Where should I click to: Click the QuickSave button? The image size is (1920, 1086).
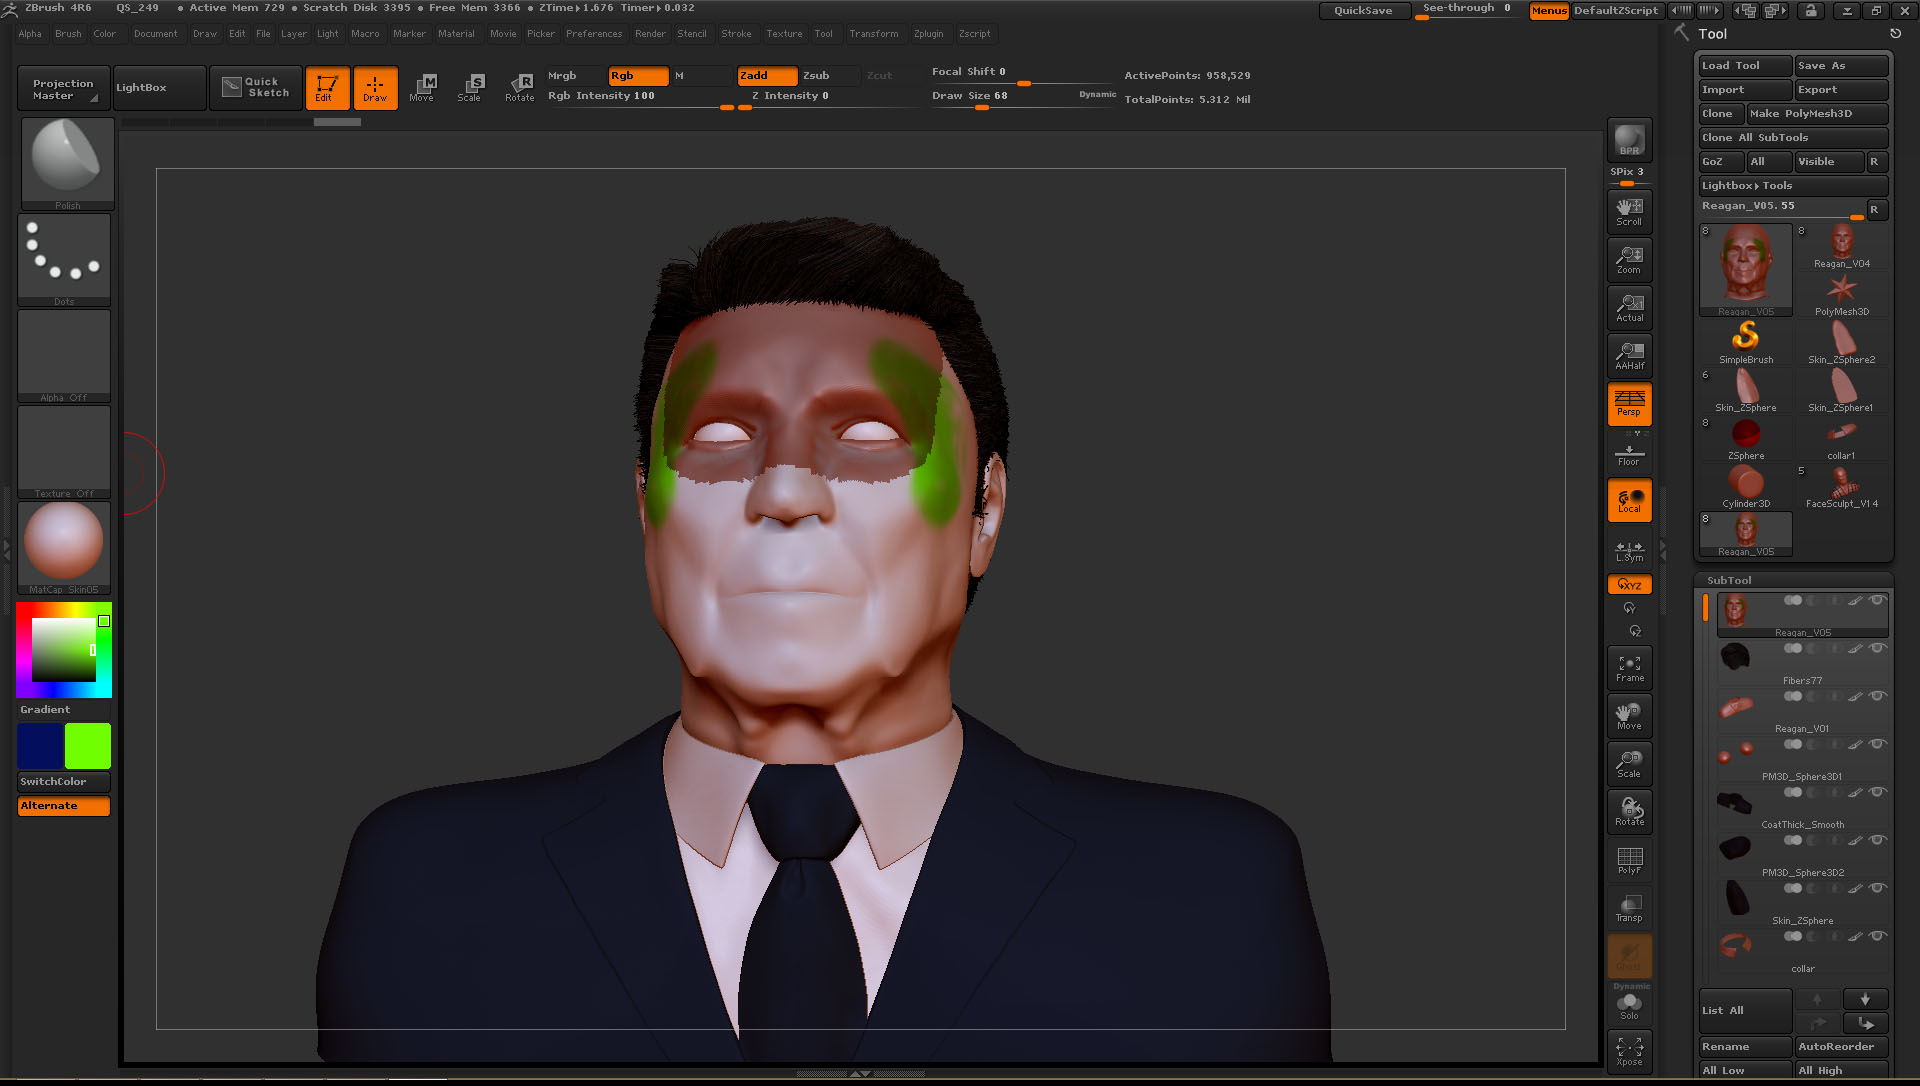(x=1363, y=10)
